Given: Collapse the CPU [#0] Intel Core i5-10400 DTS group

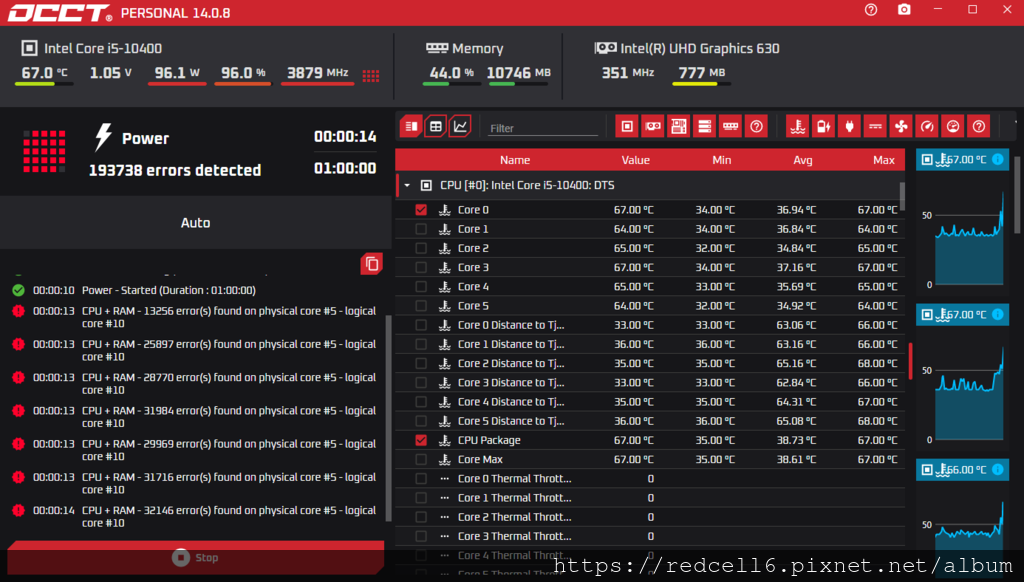Looking at the screenshot, I should point(407,186).
